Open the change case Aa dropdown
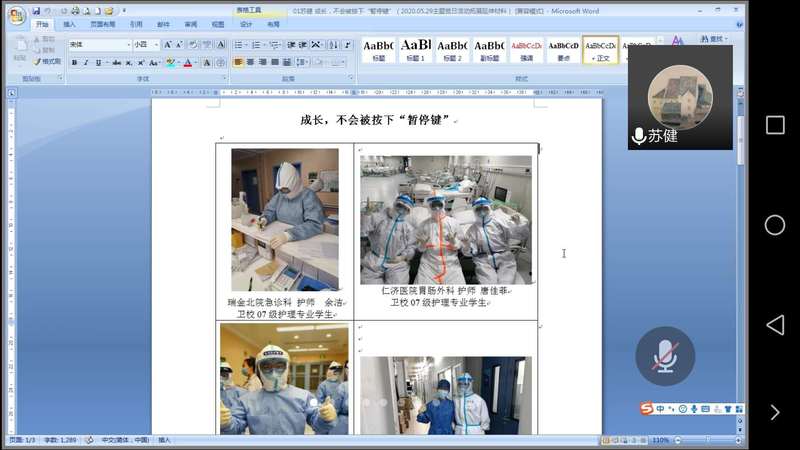Image resolution: width=800 pixels, height=450 pixels. click(x=154, y=63)
